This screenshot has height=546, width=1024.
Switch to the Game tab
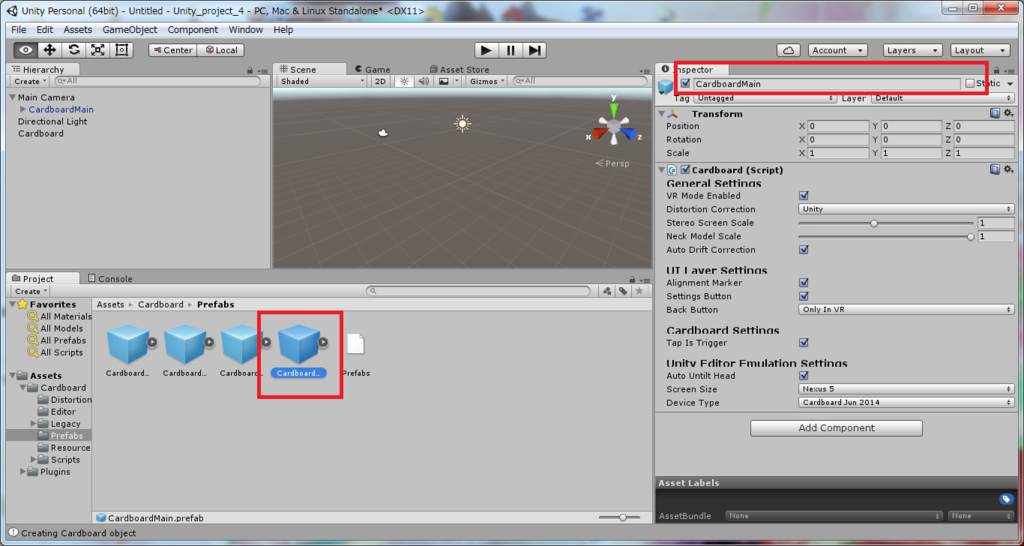372,69
